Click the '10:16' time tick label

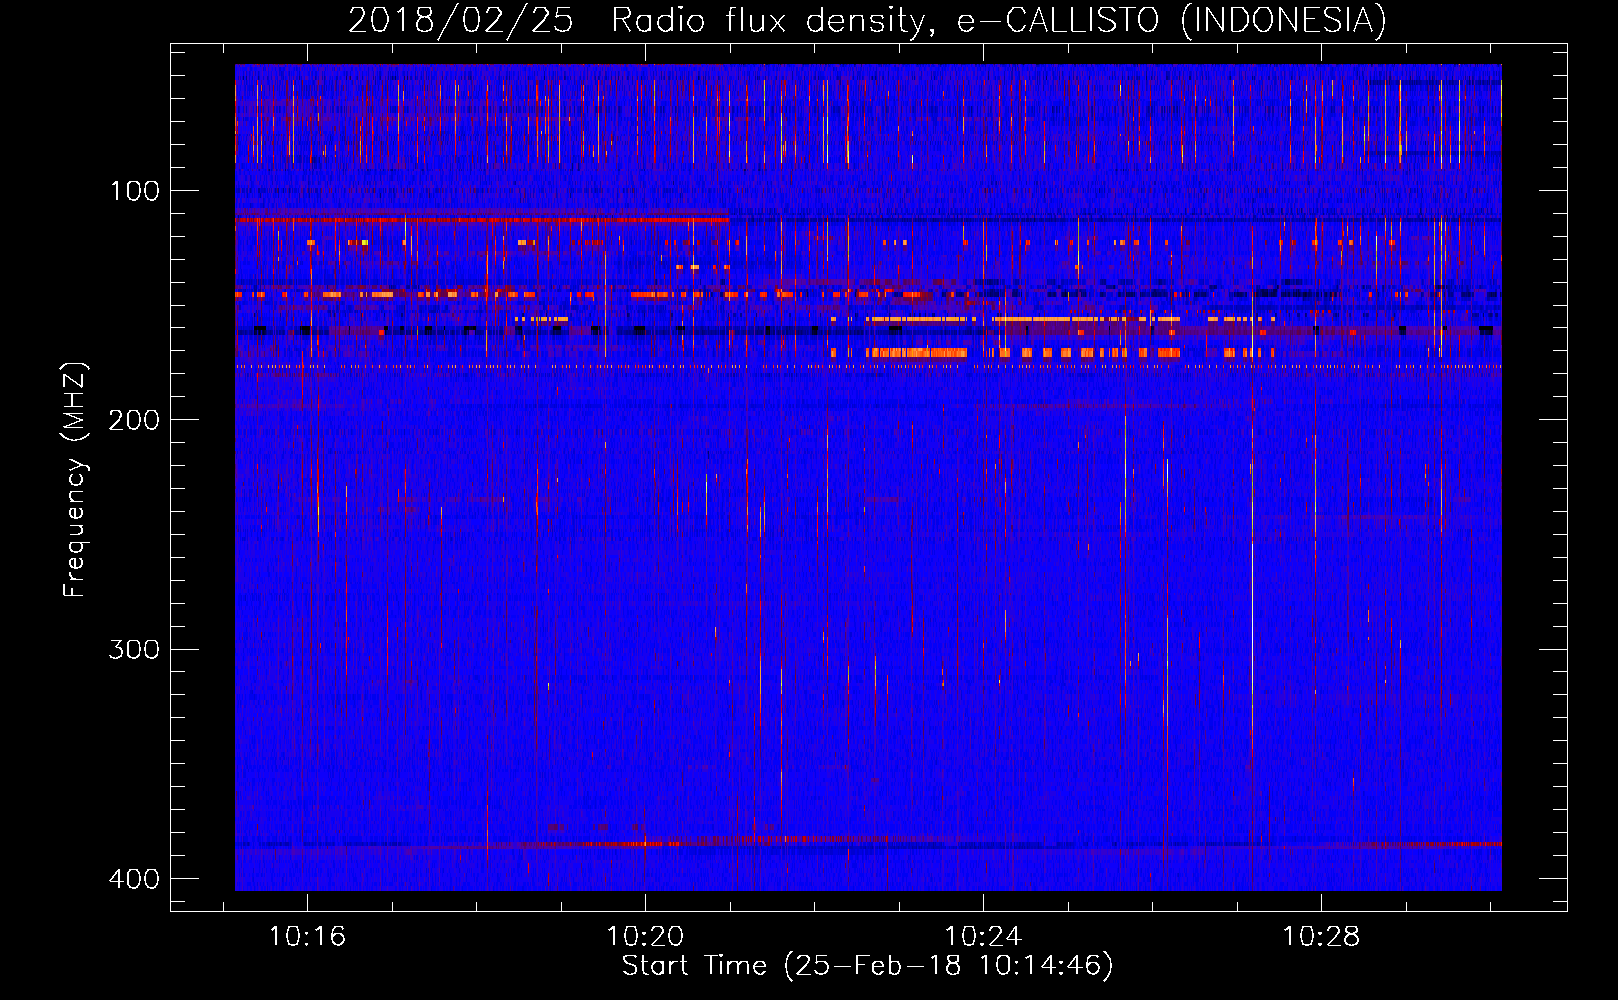click(307, 936)
